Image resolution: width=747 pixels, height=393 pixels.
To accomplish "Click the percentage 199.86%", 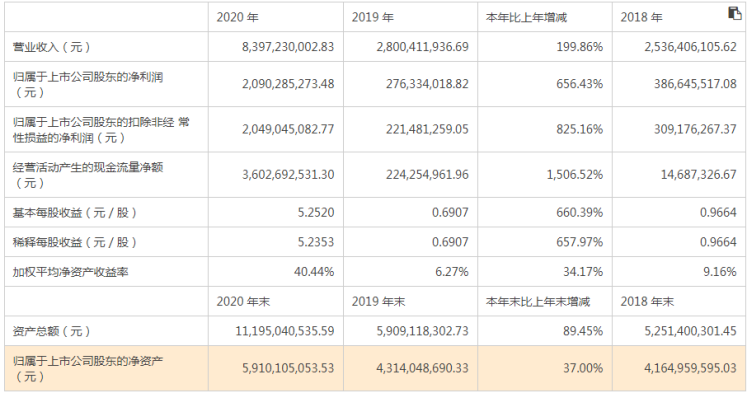I will (x=579, y=47).
